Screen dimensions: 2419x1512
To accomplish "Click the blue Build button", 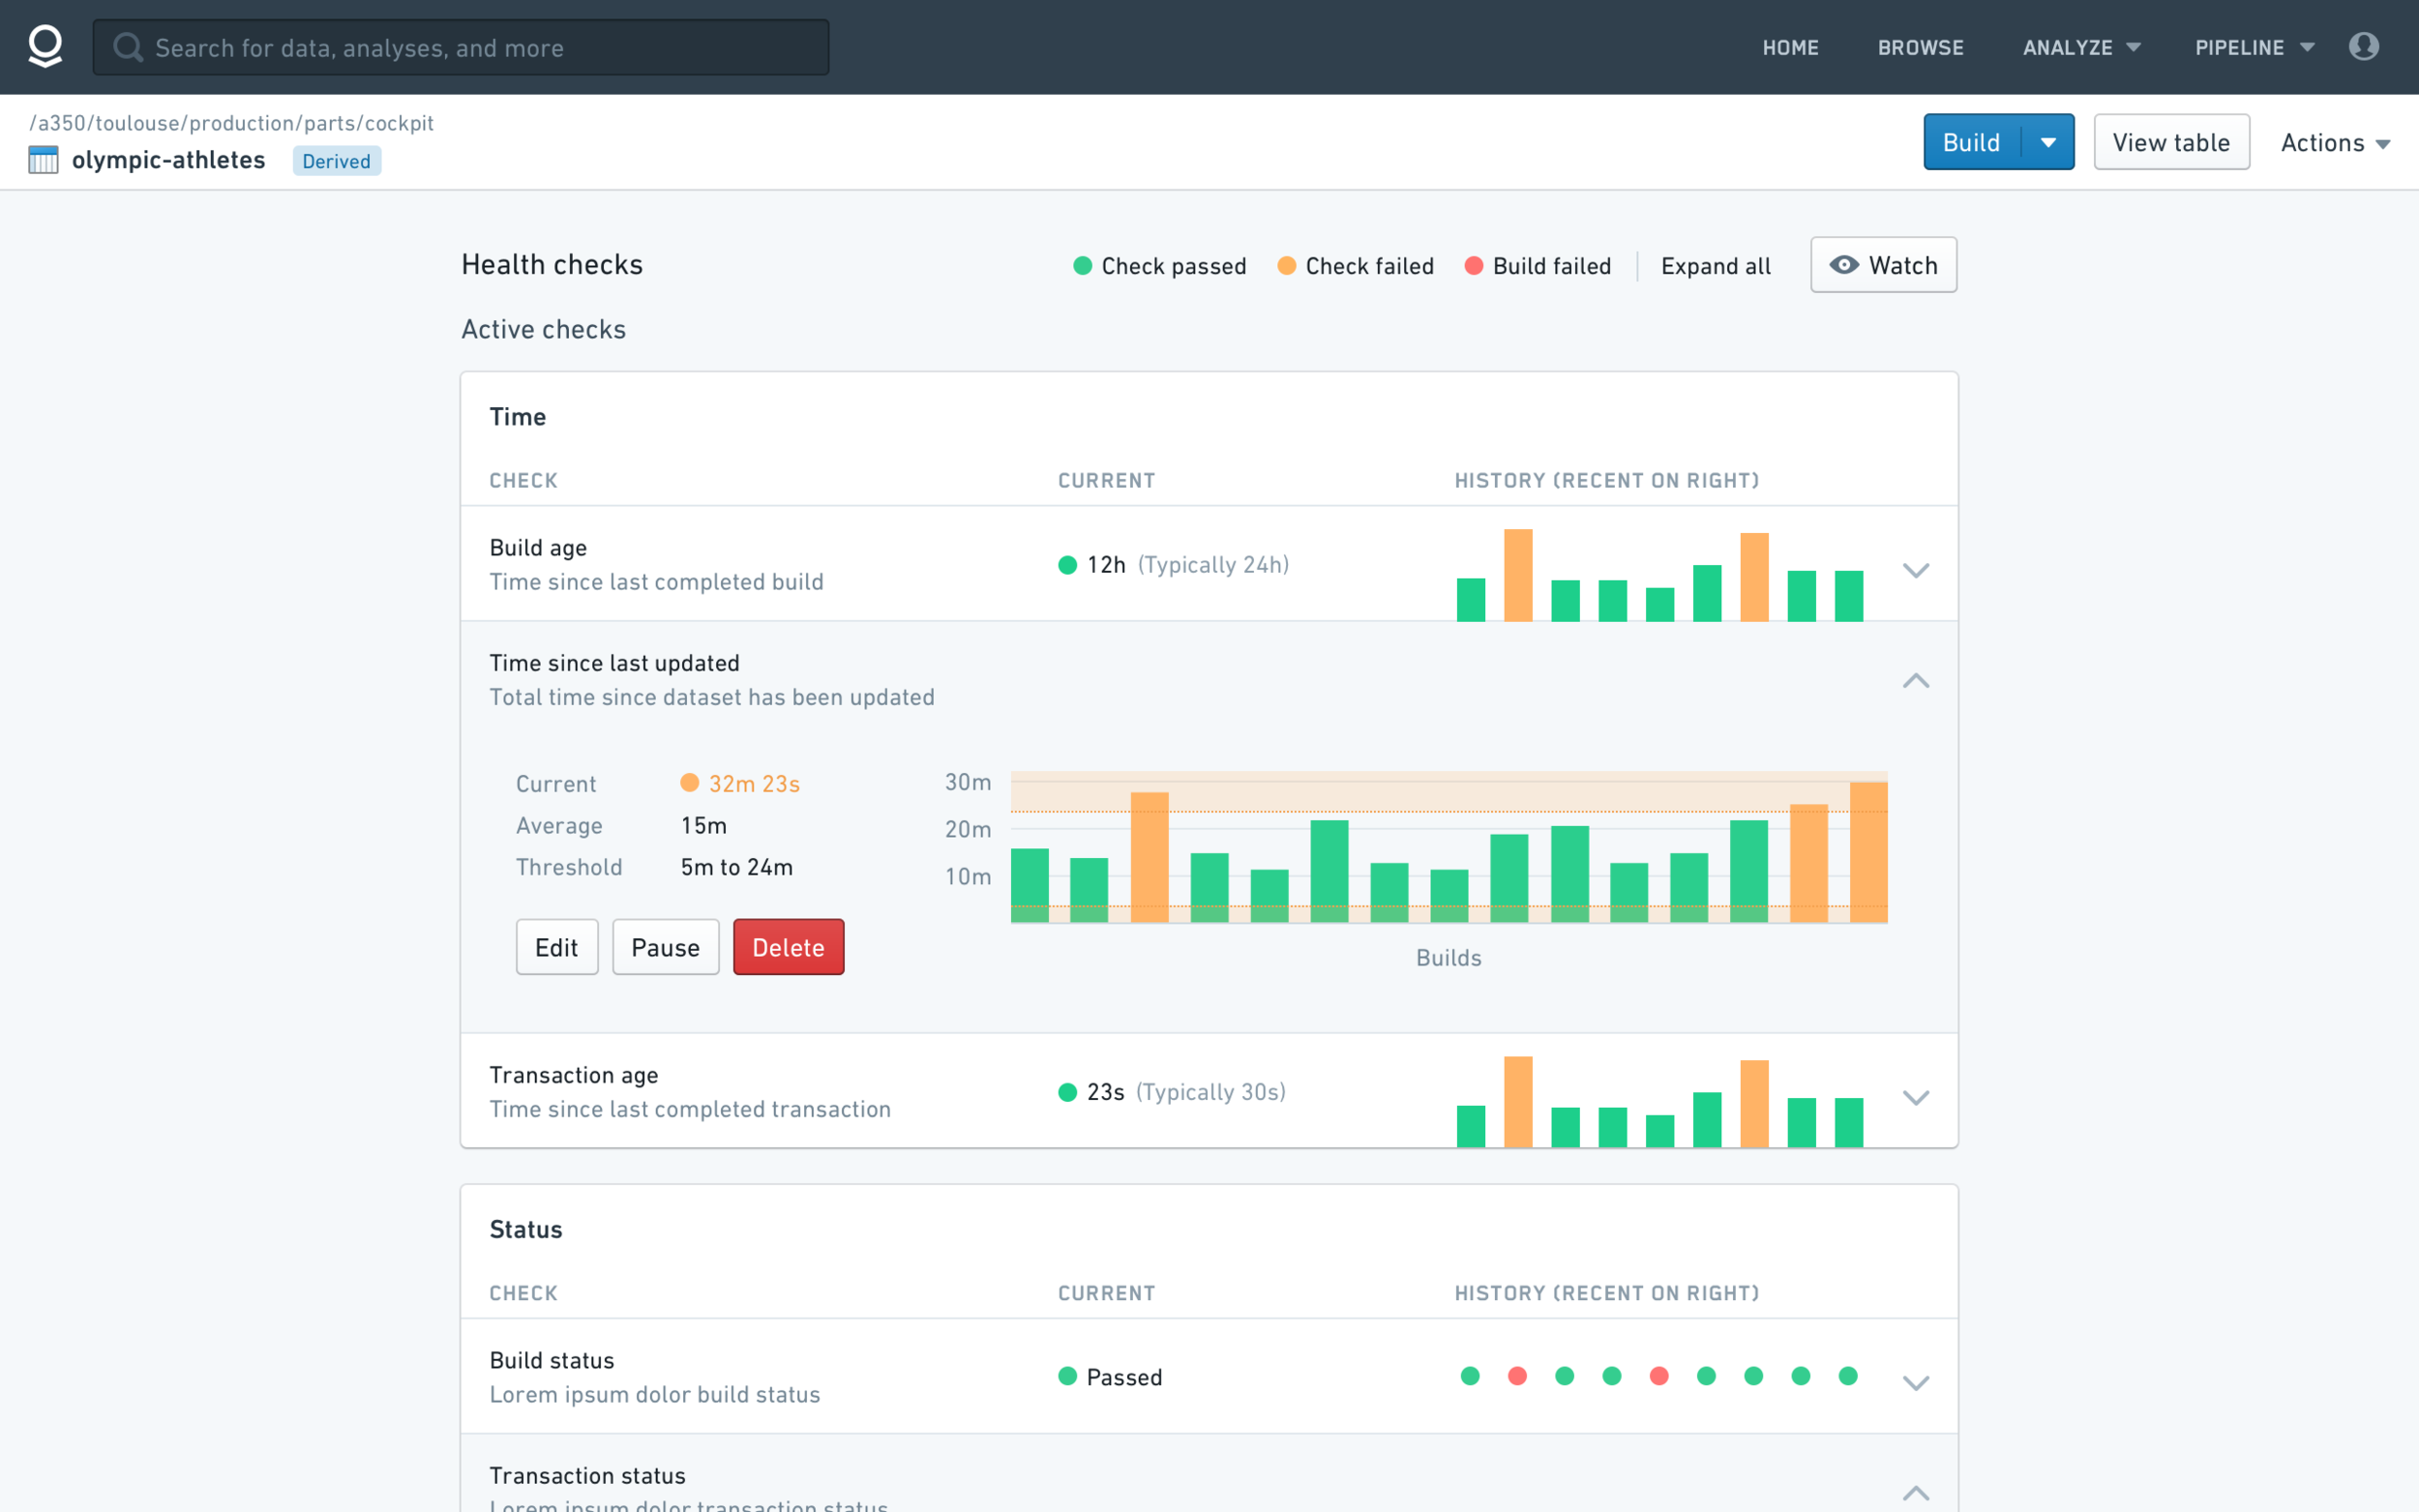I will 1971,142.
